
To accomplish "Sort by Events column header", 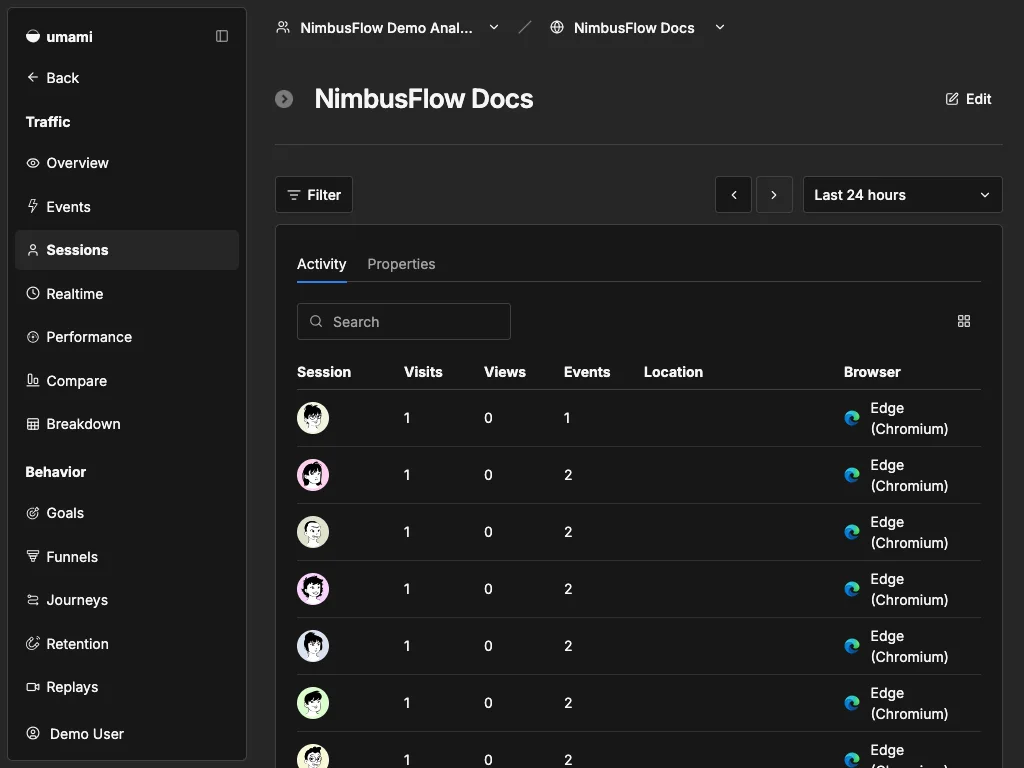I will pos(587,372).
